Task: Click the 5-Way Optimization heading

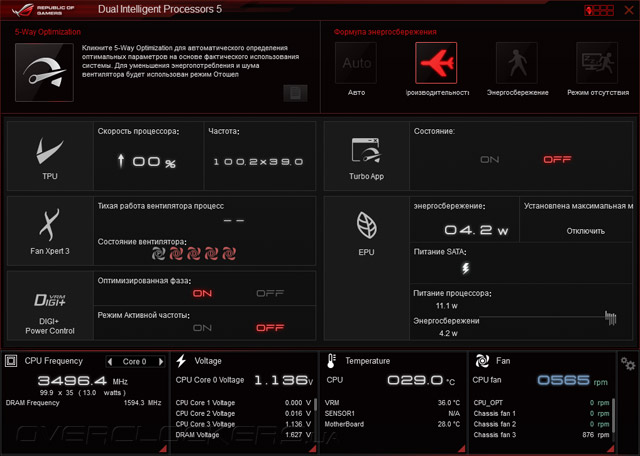Action: (48, 32)
